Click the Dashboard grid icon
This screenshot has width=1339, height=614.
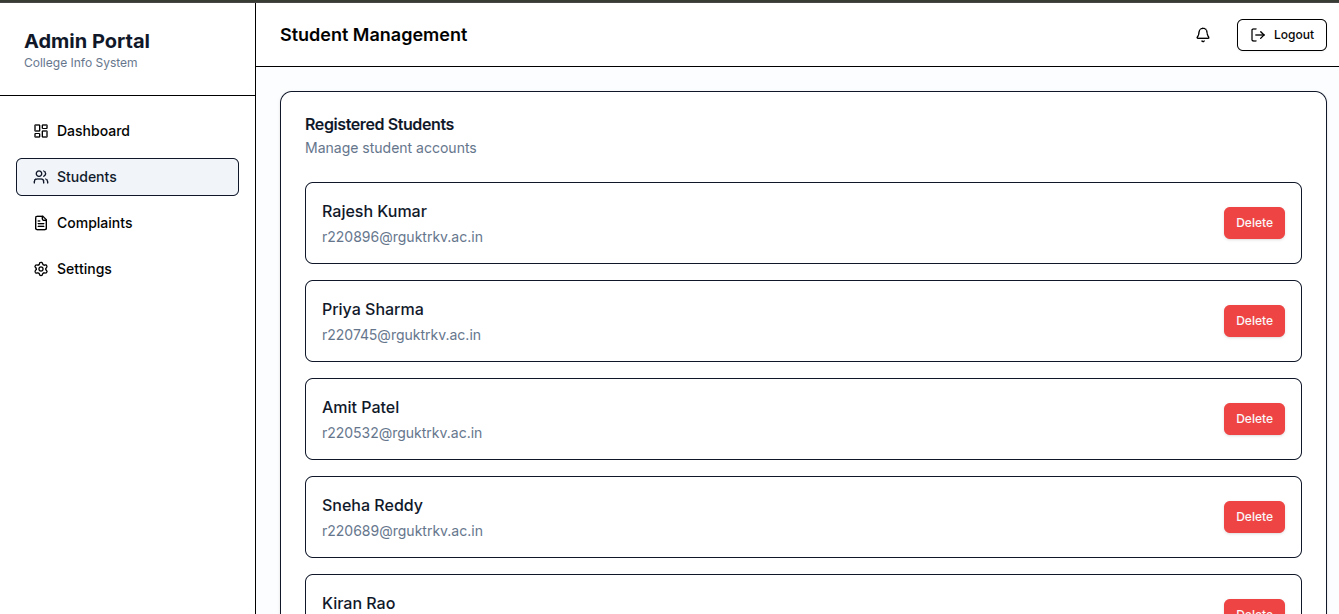coord(41,131)
